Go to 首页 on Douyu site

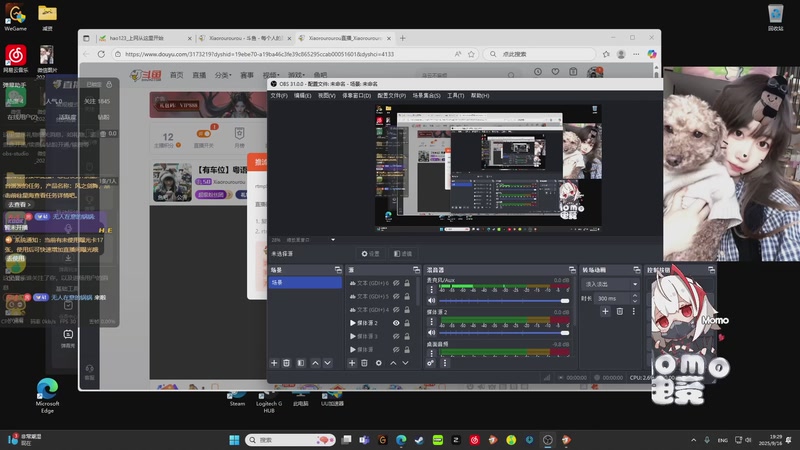[177, 75]
